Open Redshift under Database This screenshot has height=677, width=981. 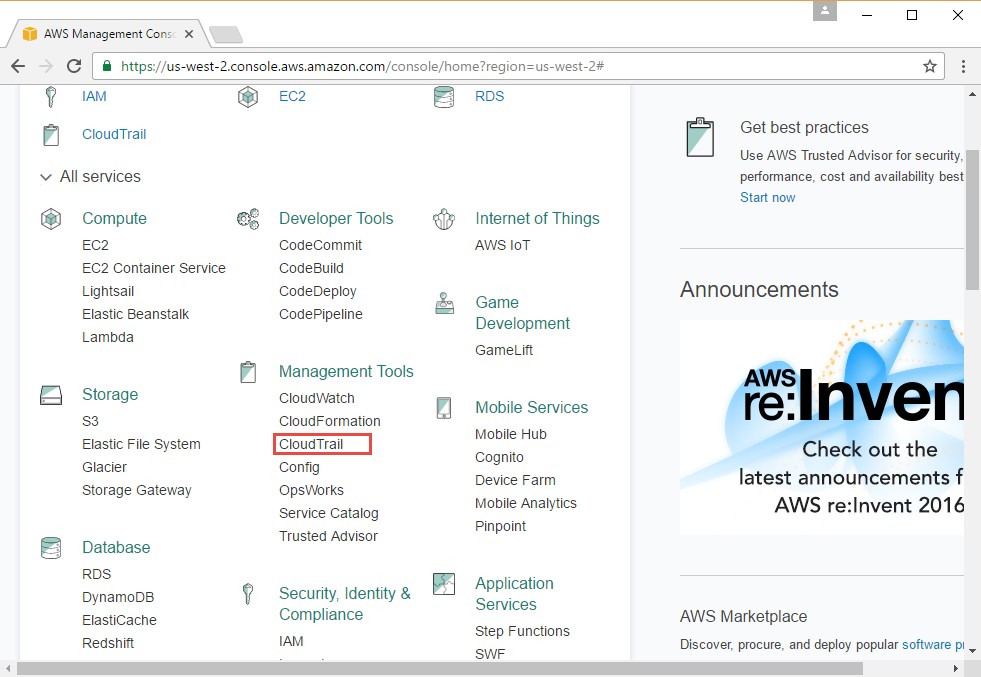pyautogui.click(x=108, y=643)
